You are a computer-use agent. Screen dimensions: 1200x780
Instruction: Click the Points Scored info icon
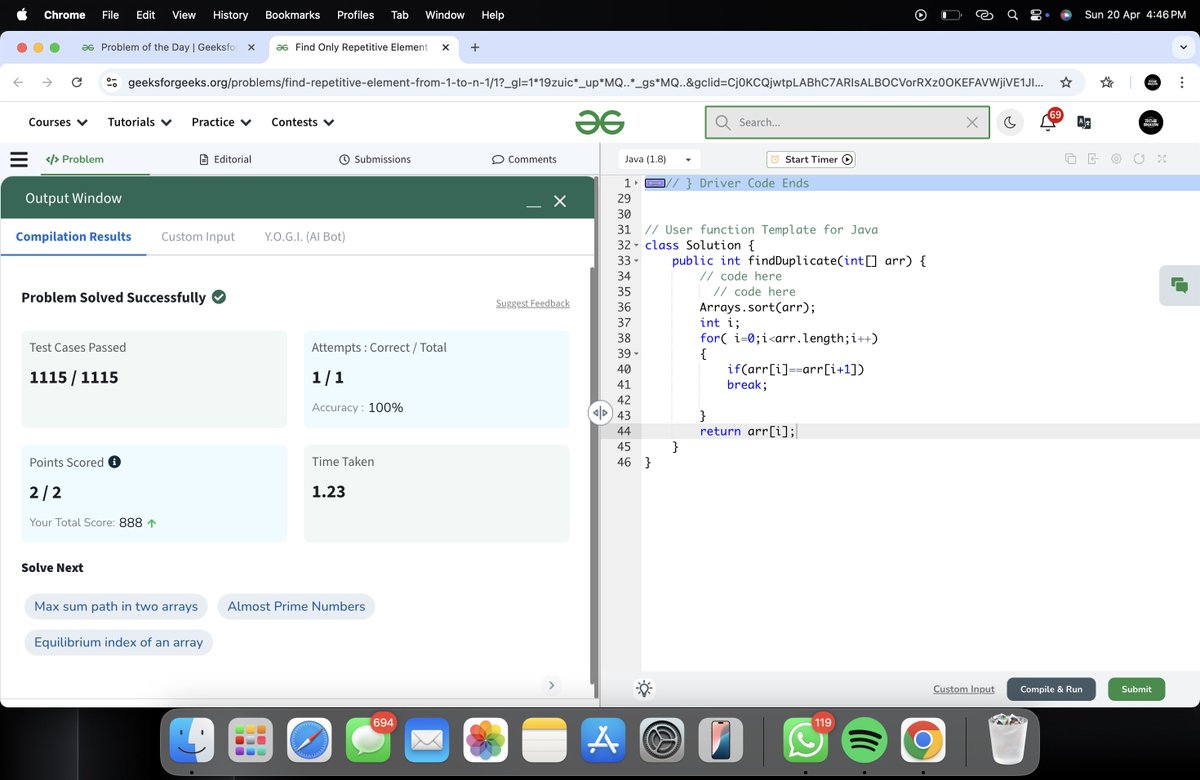114,462
